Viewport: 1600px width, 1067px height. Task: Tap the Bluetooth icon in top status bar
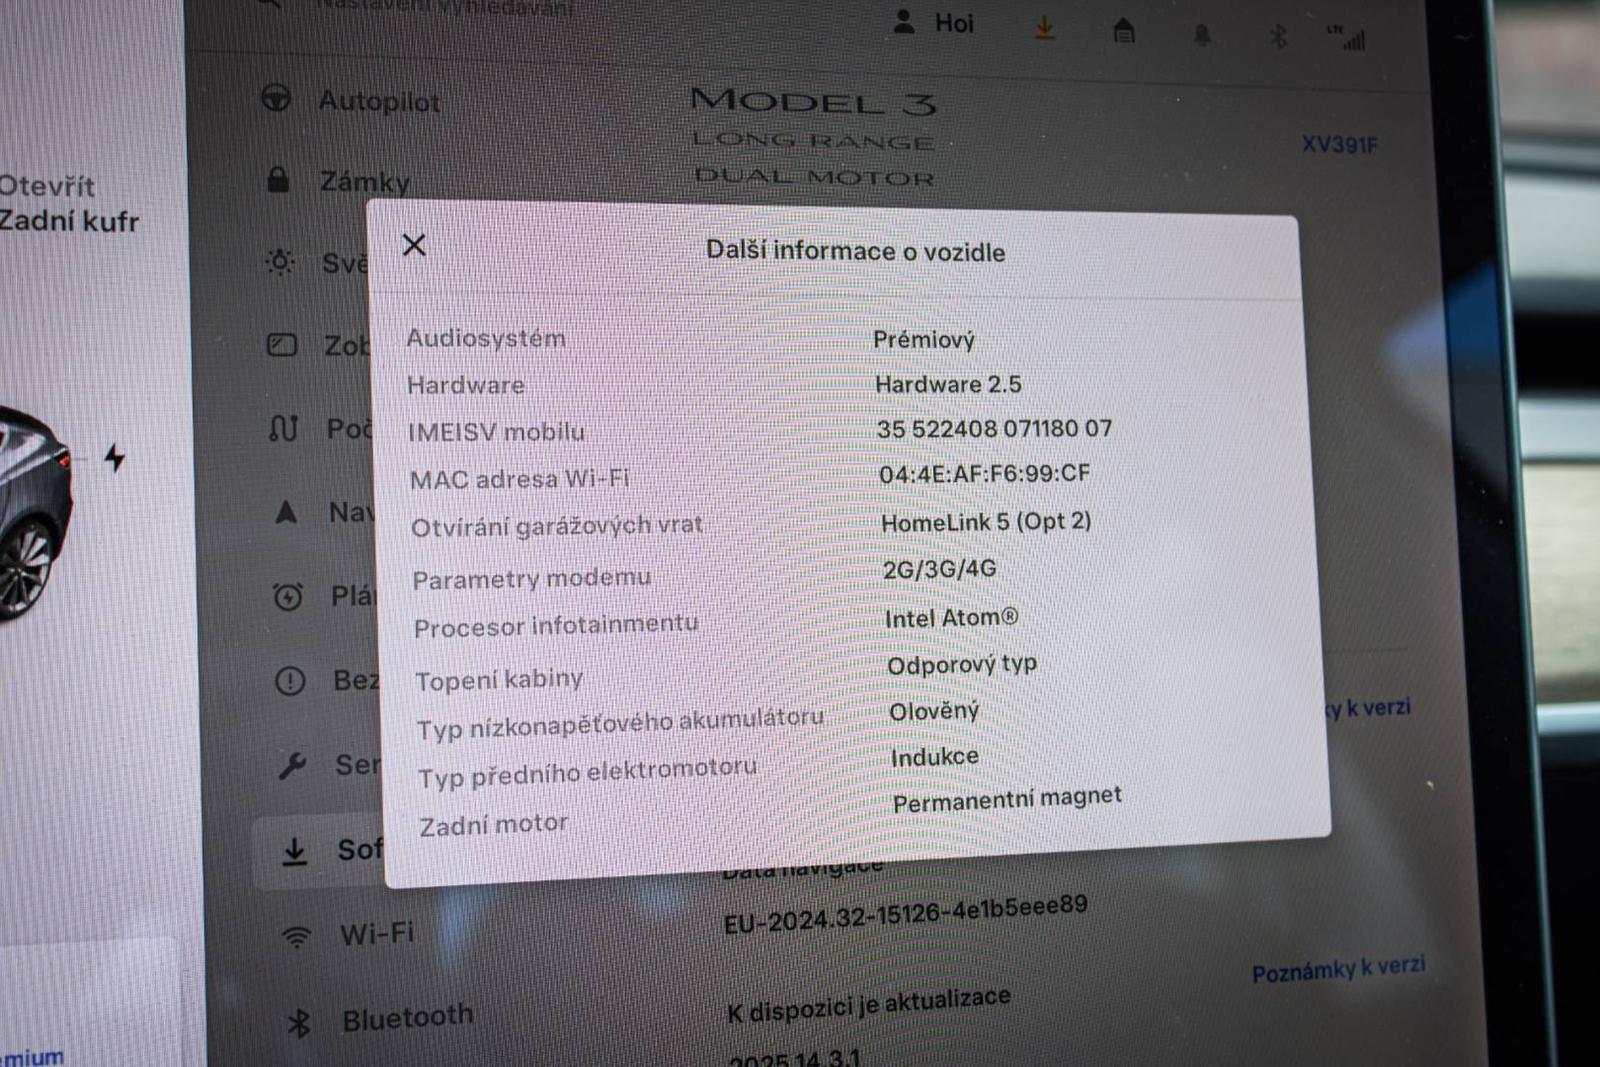[1278, 37]
